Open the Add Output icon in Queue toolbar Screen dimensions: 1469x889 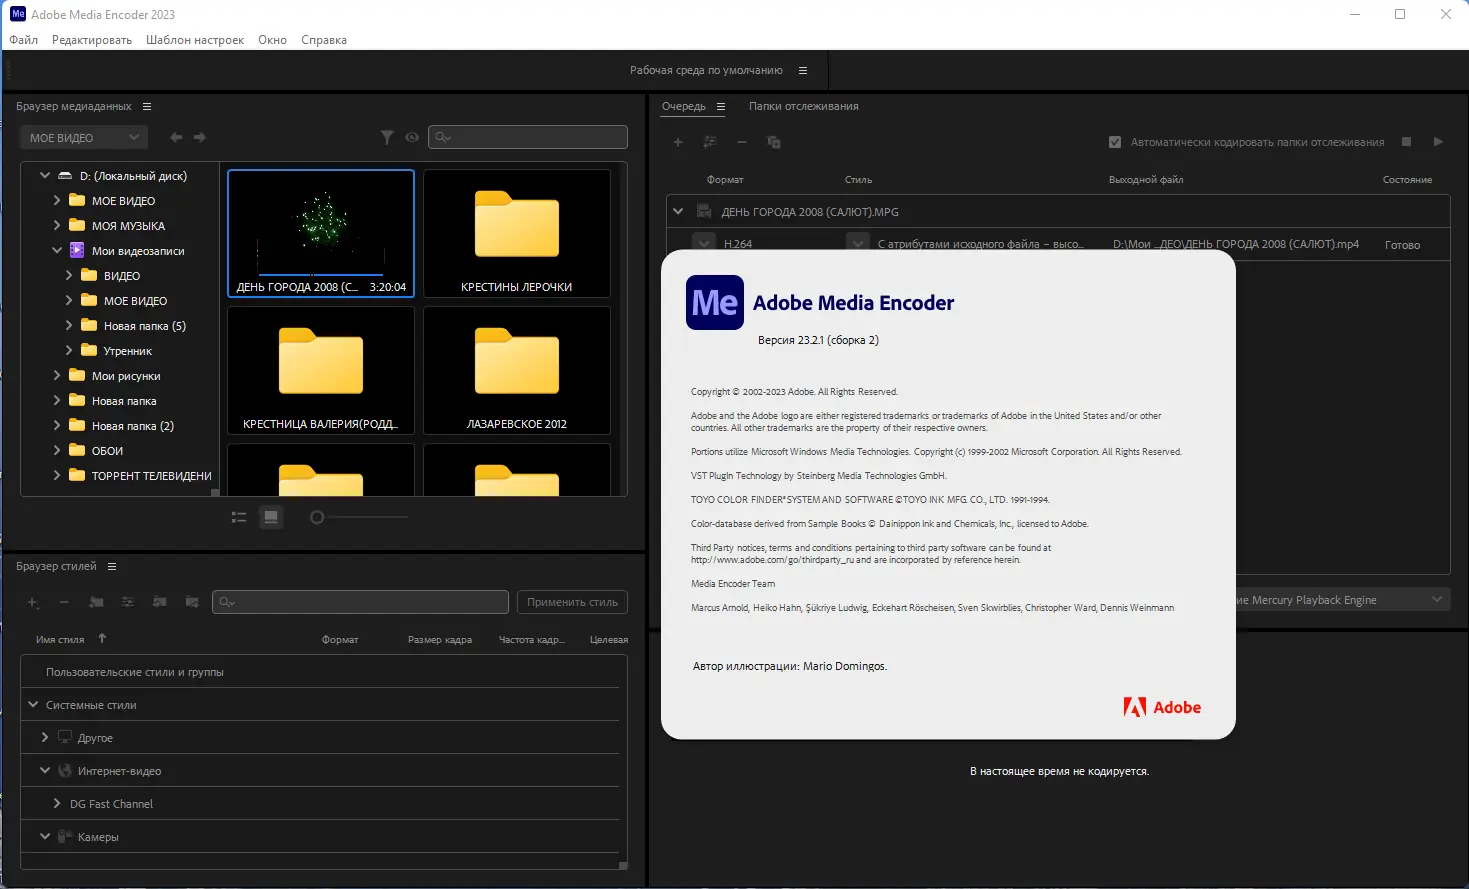pos(710,142)
